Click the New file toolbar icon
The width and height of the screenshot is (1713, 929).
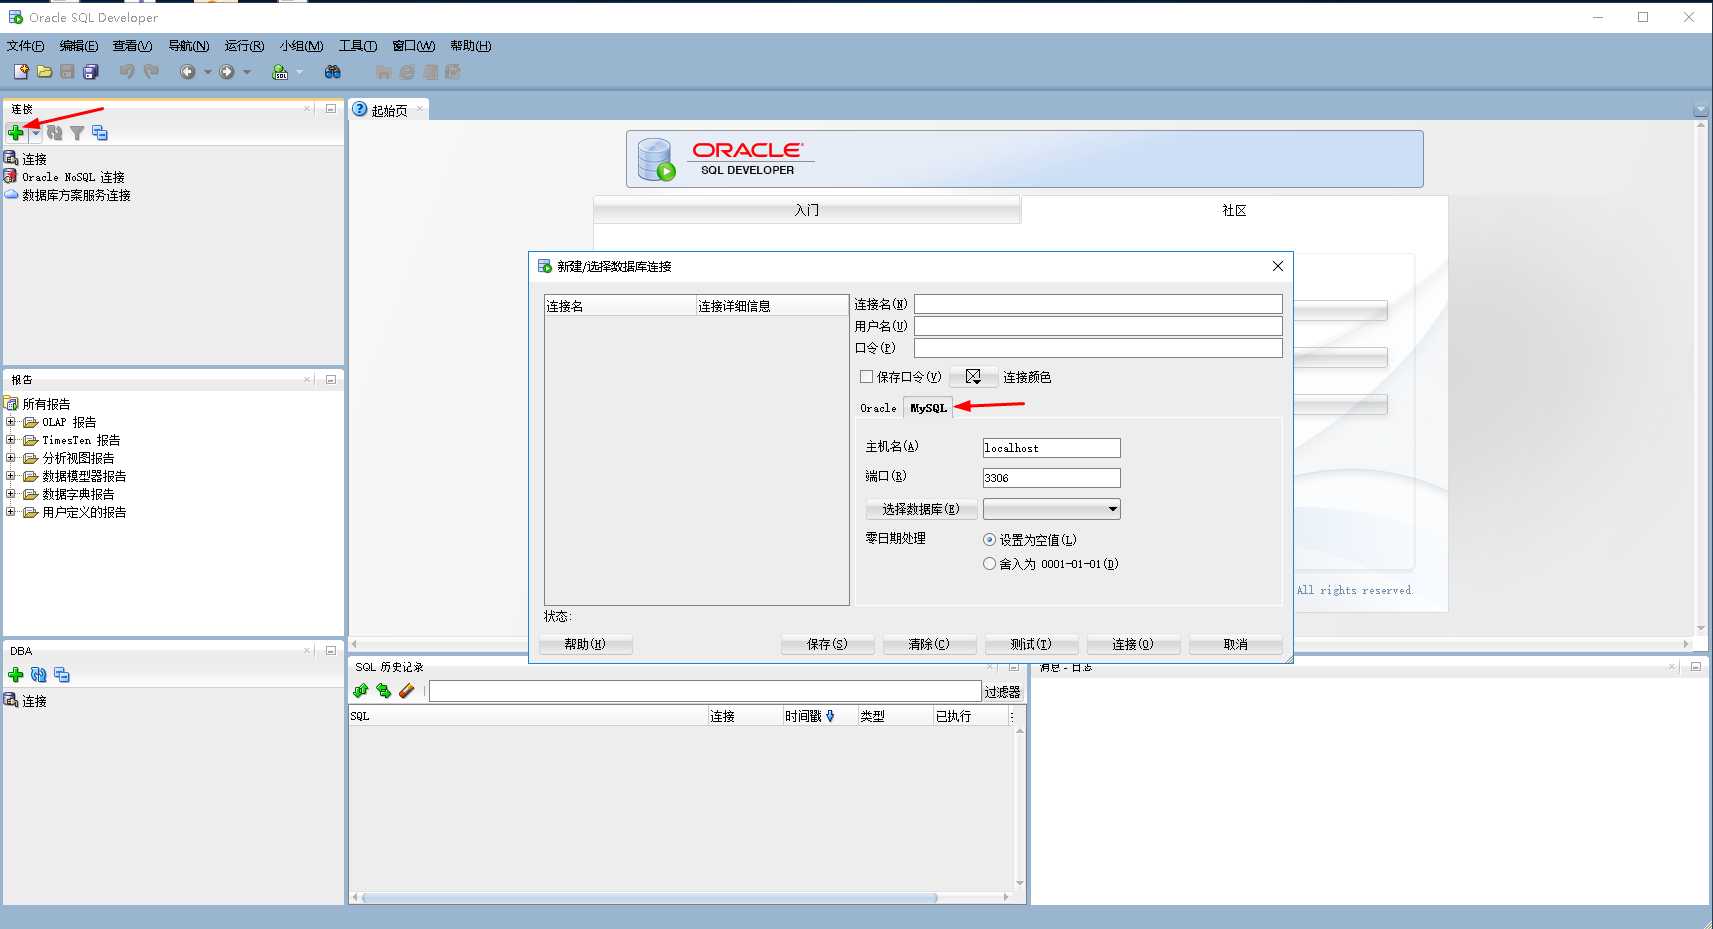[21, 72]
